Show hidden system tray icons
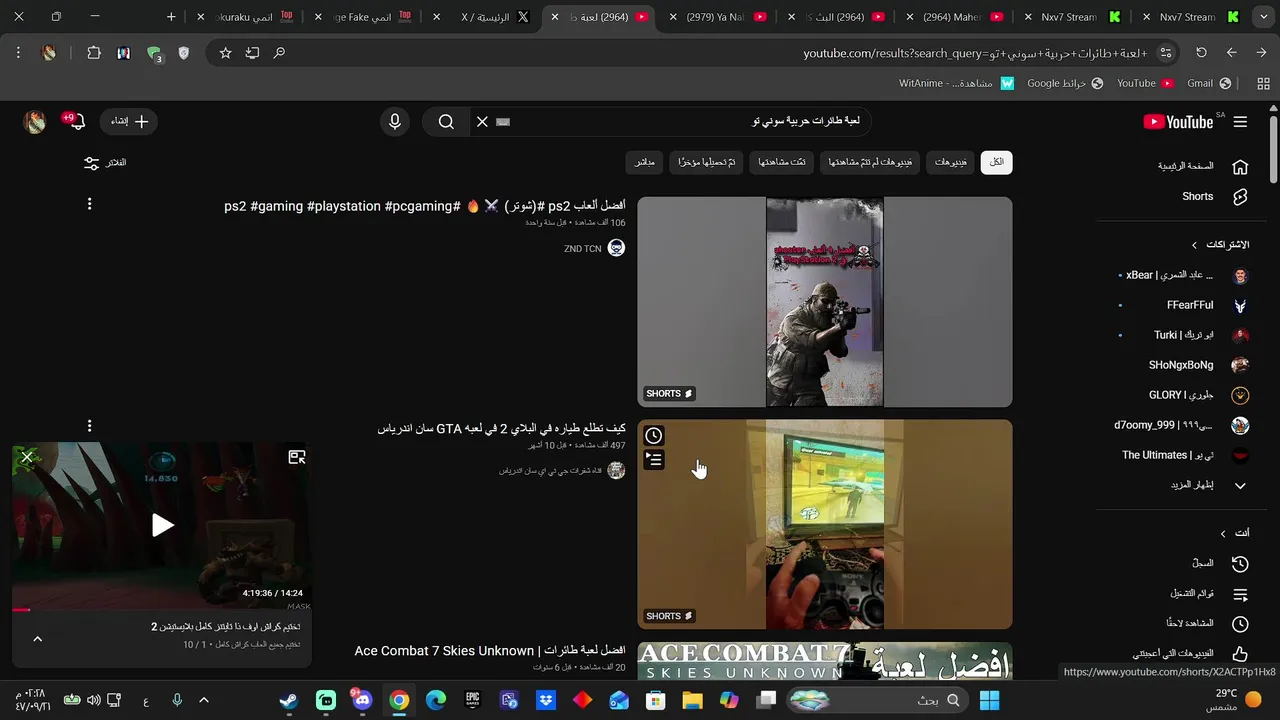This screenshot has width=1280, height=720. pyautogui.click(x=204, y=700)
